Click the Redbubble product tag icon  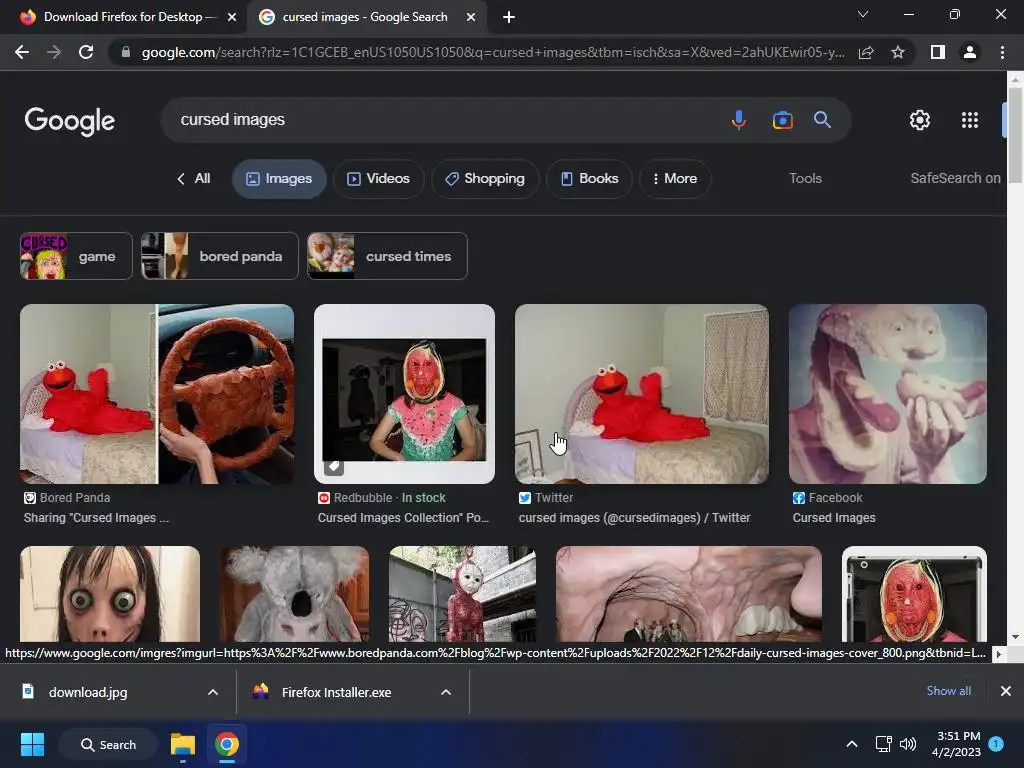pyautogui.click(x=334, y=466)
